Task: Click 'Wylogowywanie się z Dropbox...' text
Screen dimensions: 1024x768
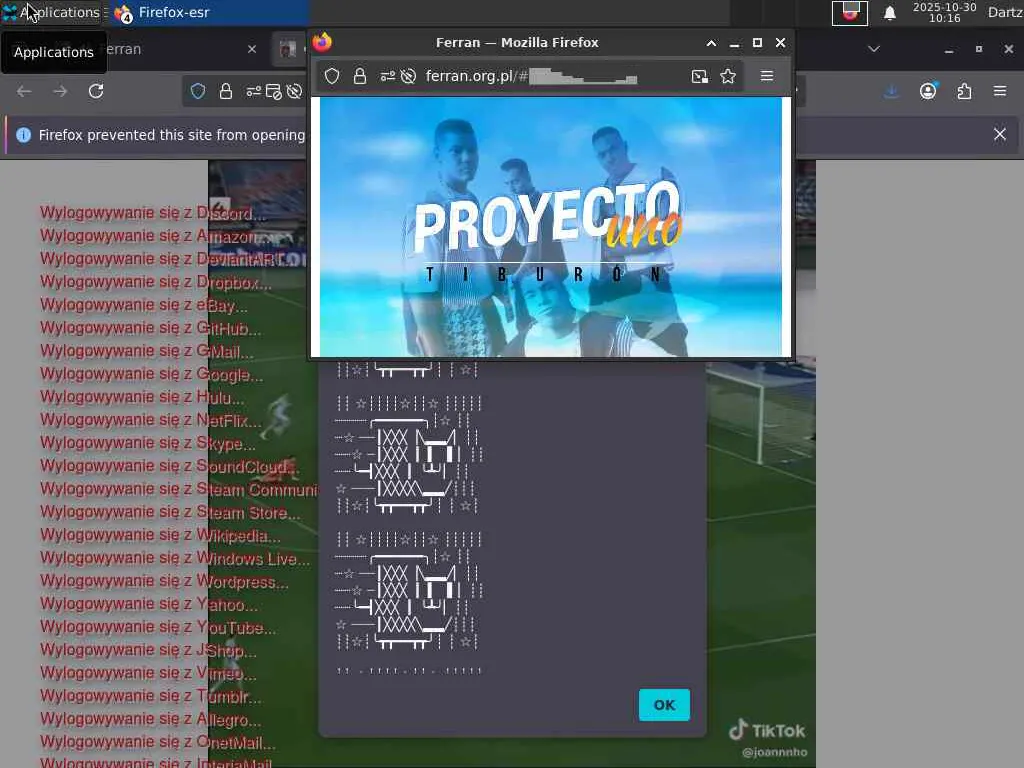Action: pos(155,283)
